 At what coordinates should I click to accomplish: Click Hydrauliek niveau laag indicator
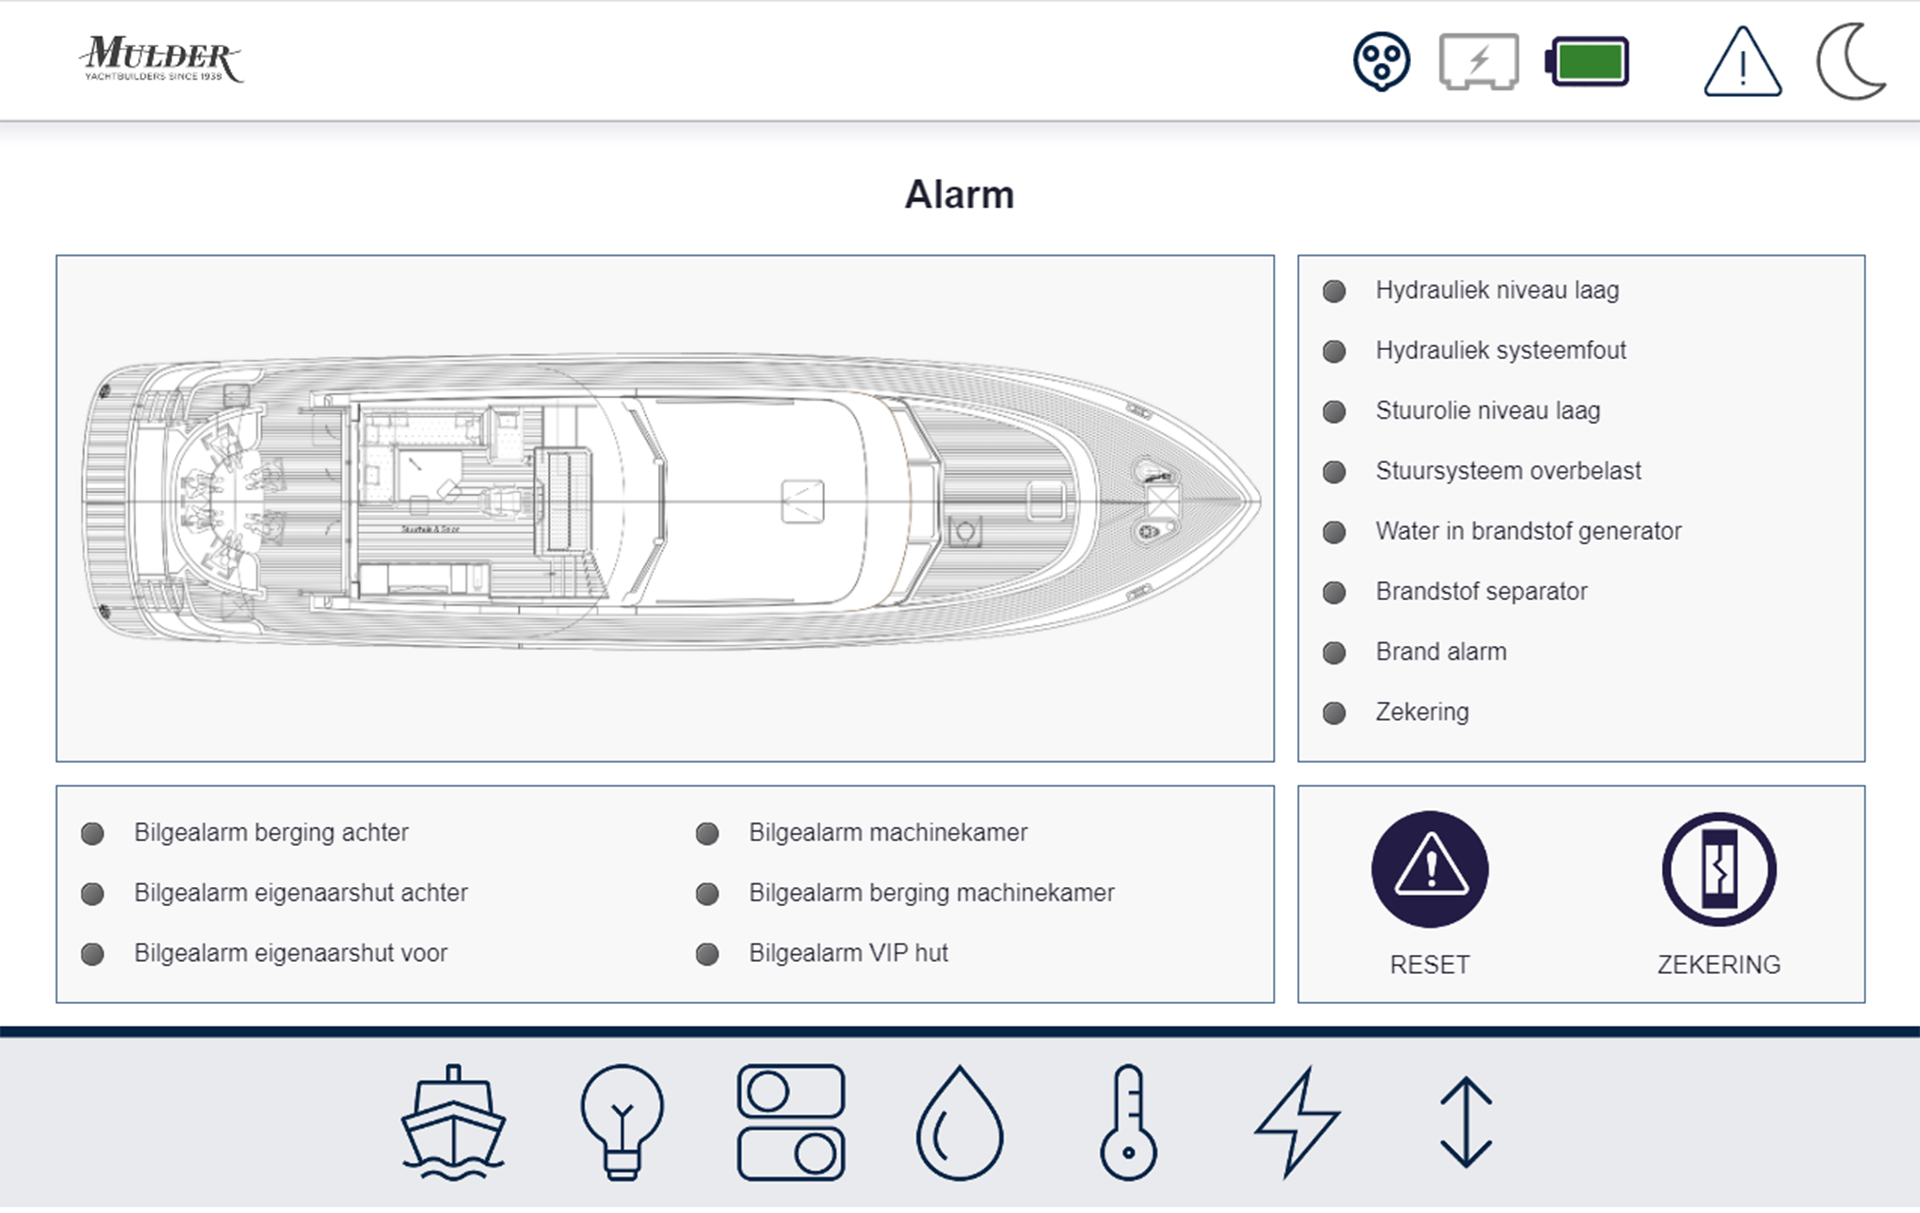click(x=1334, y=291)
